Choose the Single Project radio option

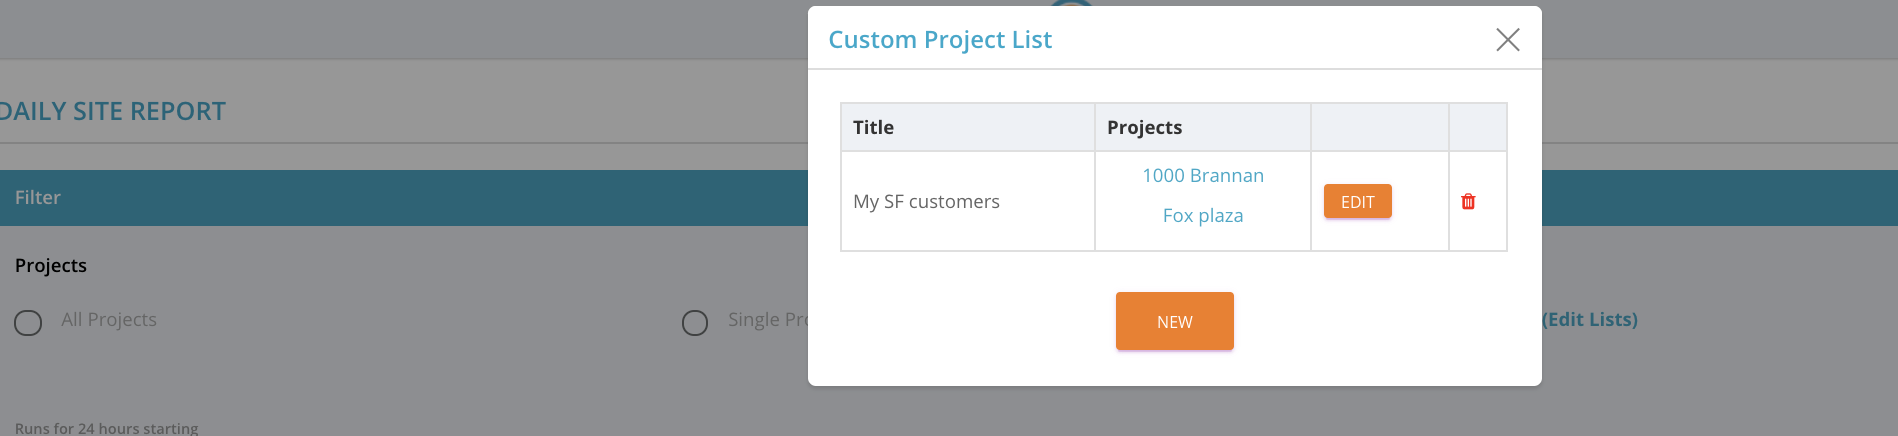[695, 322]
